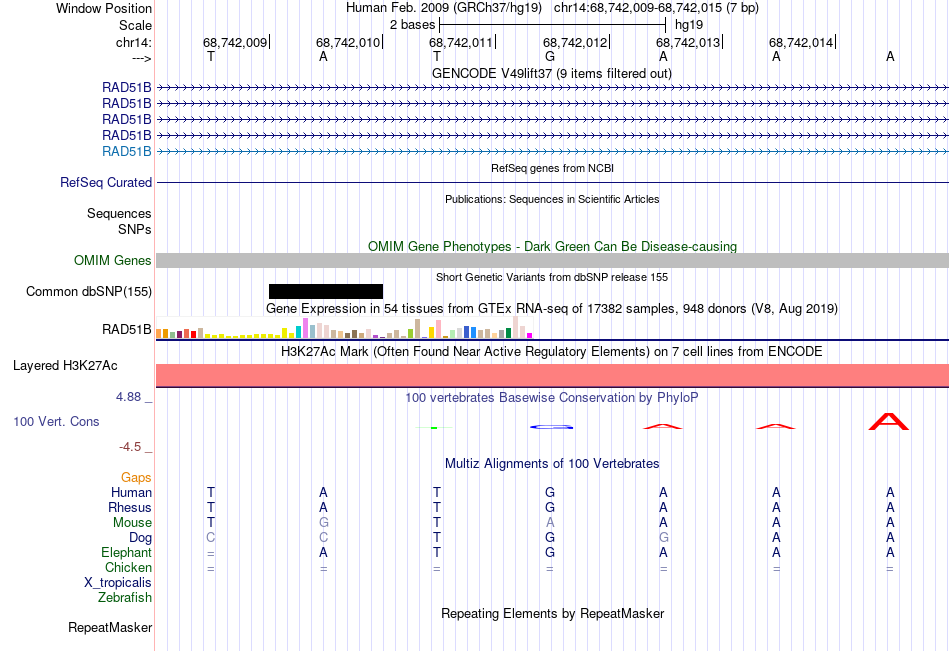This screenshot has width=950, height=651.
Task: Select the Elephant alignment row label
Action: click(x=126, y=552)
